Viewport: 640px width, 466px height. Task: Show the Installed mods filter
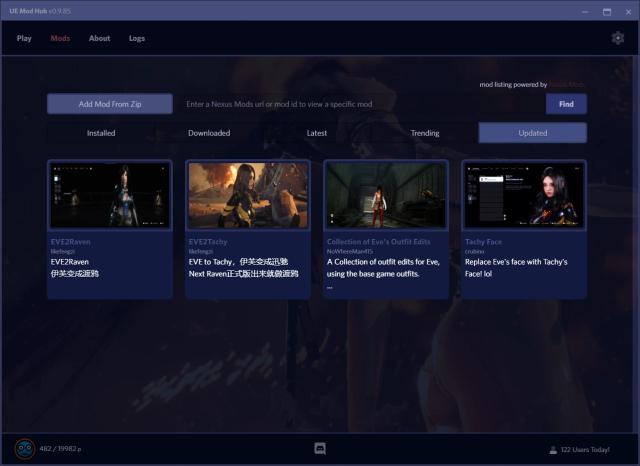point(101,133)
